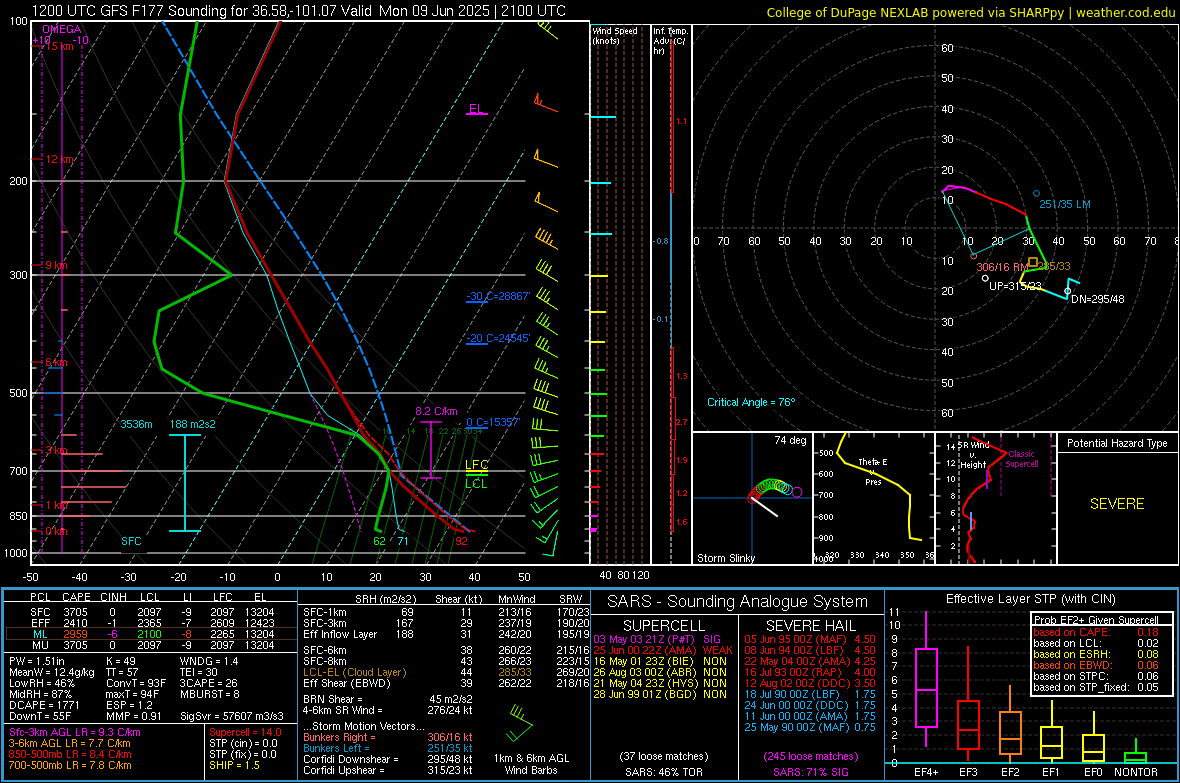Click the 1km & 6km AGL wind barbs graphic
The image size is (1180, 783).
click(520, 723)
